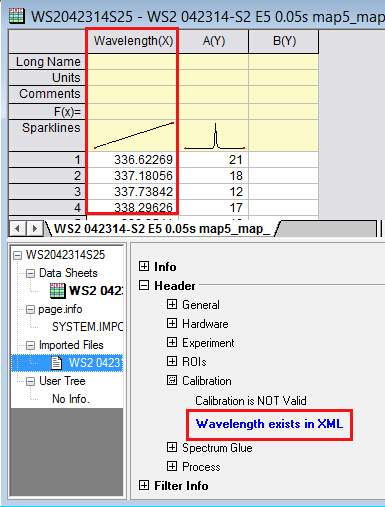Image resolution: width=385 pixels, height=507 pixels.
Task: Select the No Info. tree item
Action: [71, 399]
